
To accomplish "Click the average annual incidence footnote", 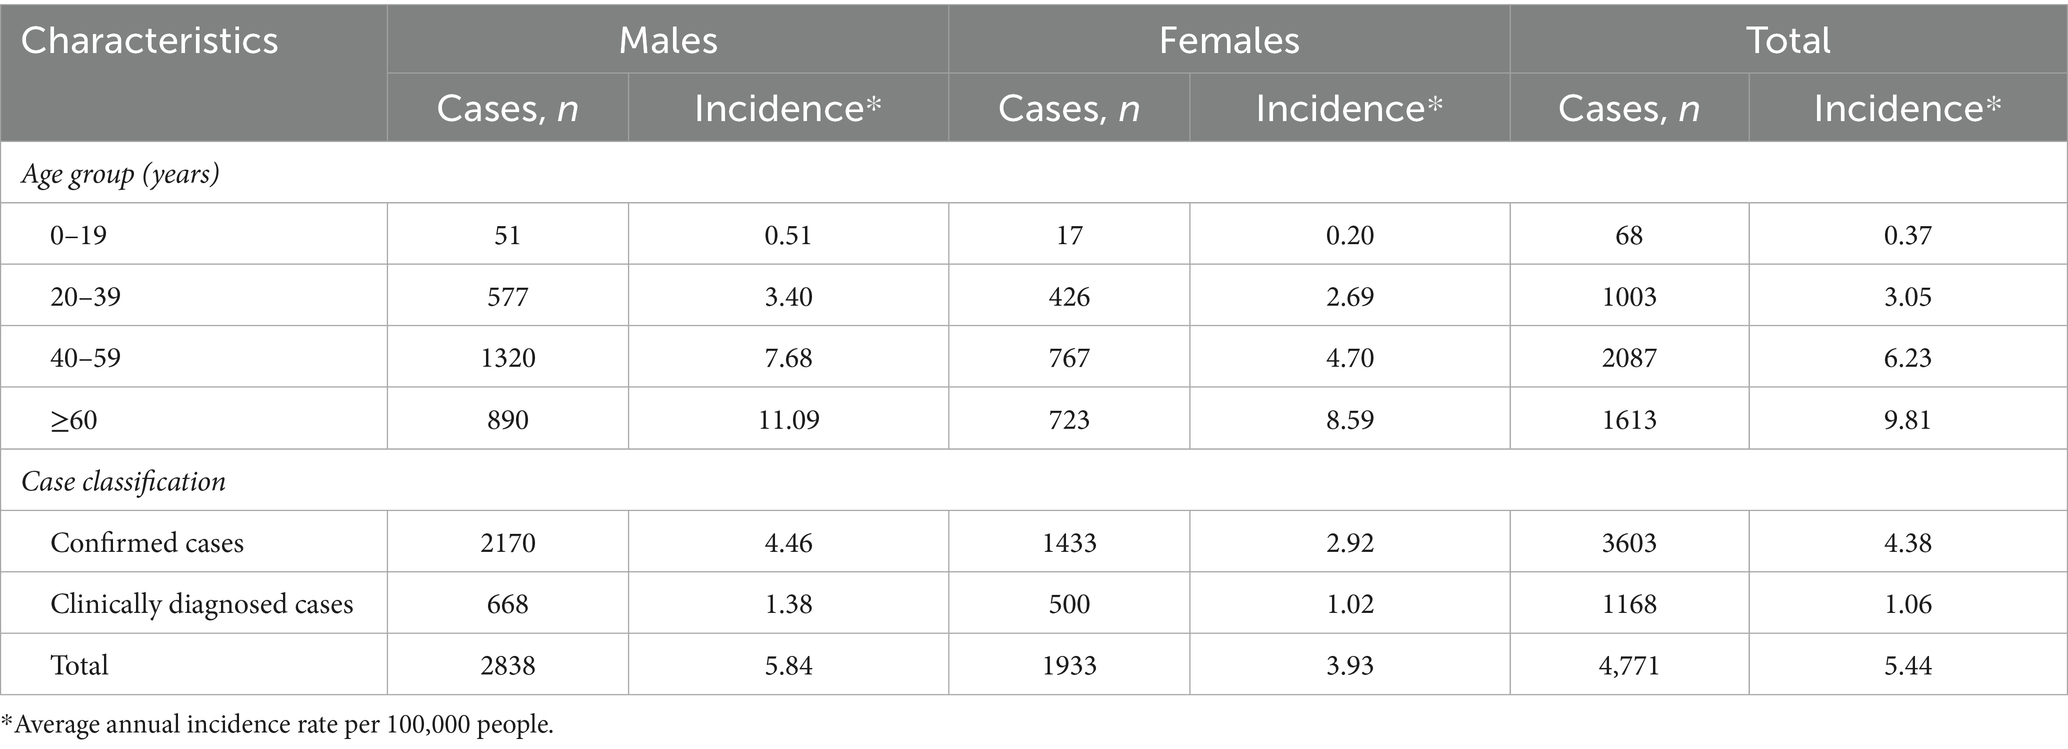I will (278, 725).
